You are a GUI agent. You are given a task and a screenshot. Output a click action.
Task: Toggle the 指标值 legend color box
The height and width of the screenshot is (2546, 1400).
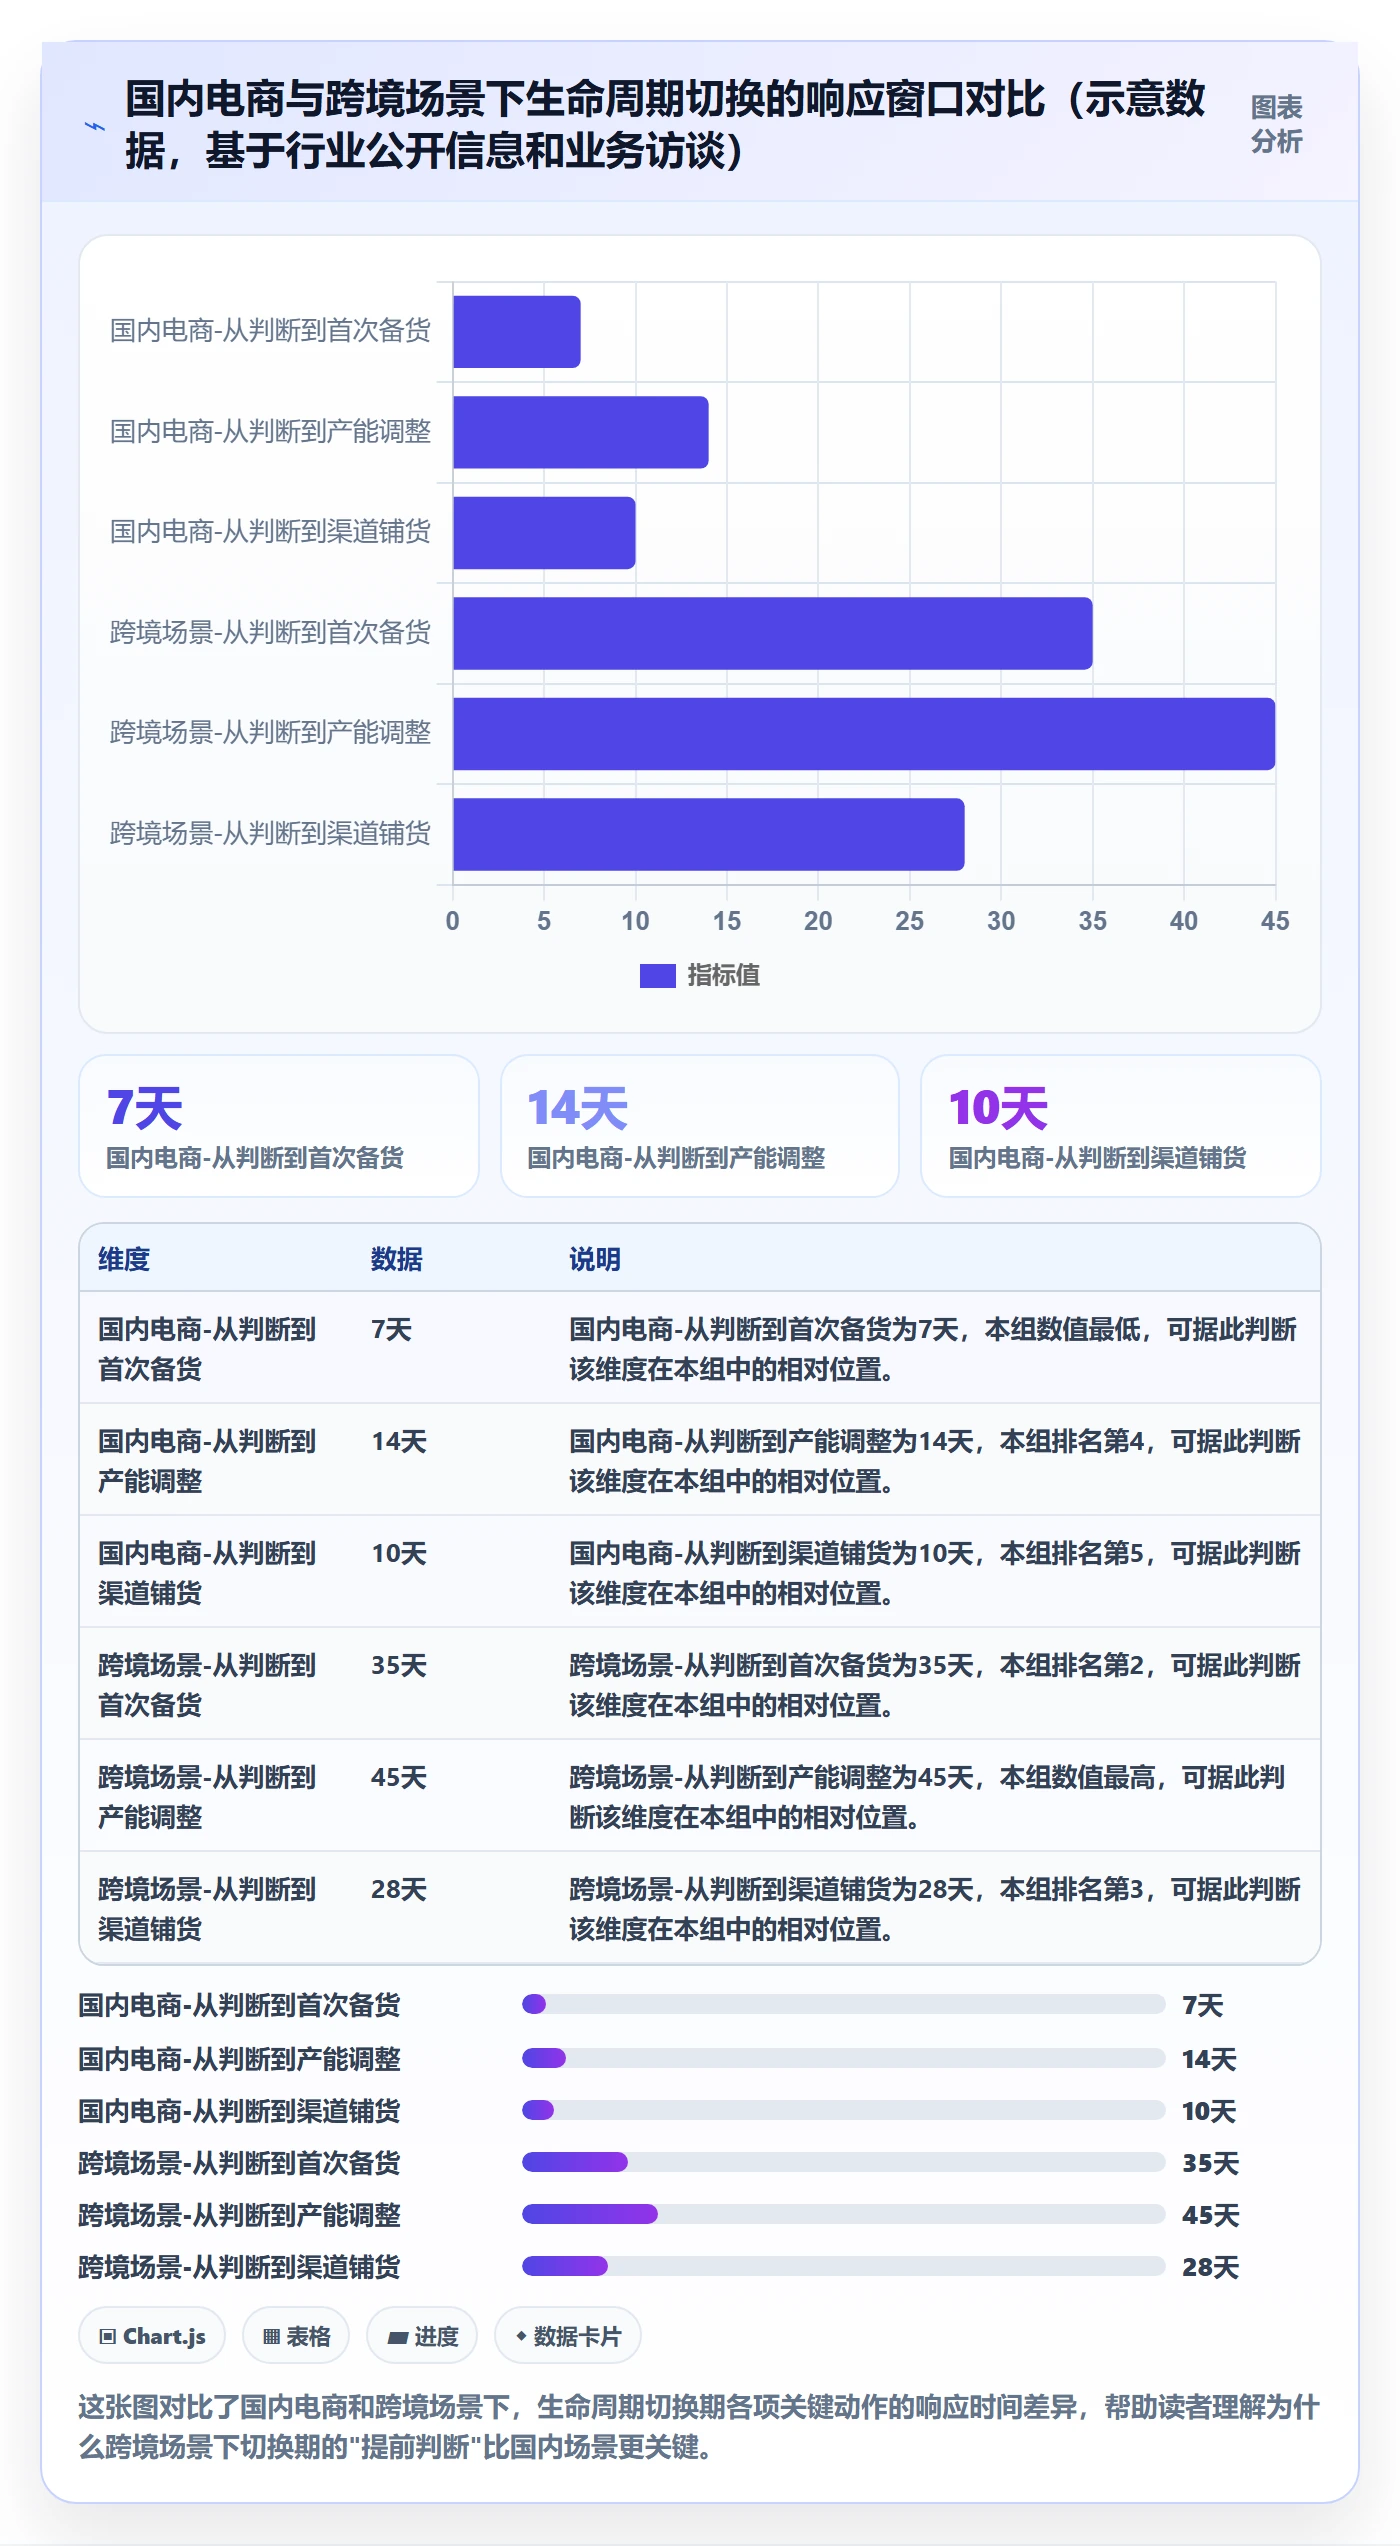coord(657,976)
